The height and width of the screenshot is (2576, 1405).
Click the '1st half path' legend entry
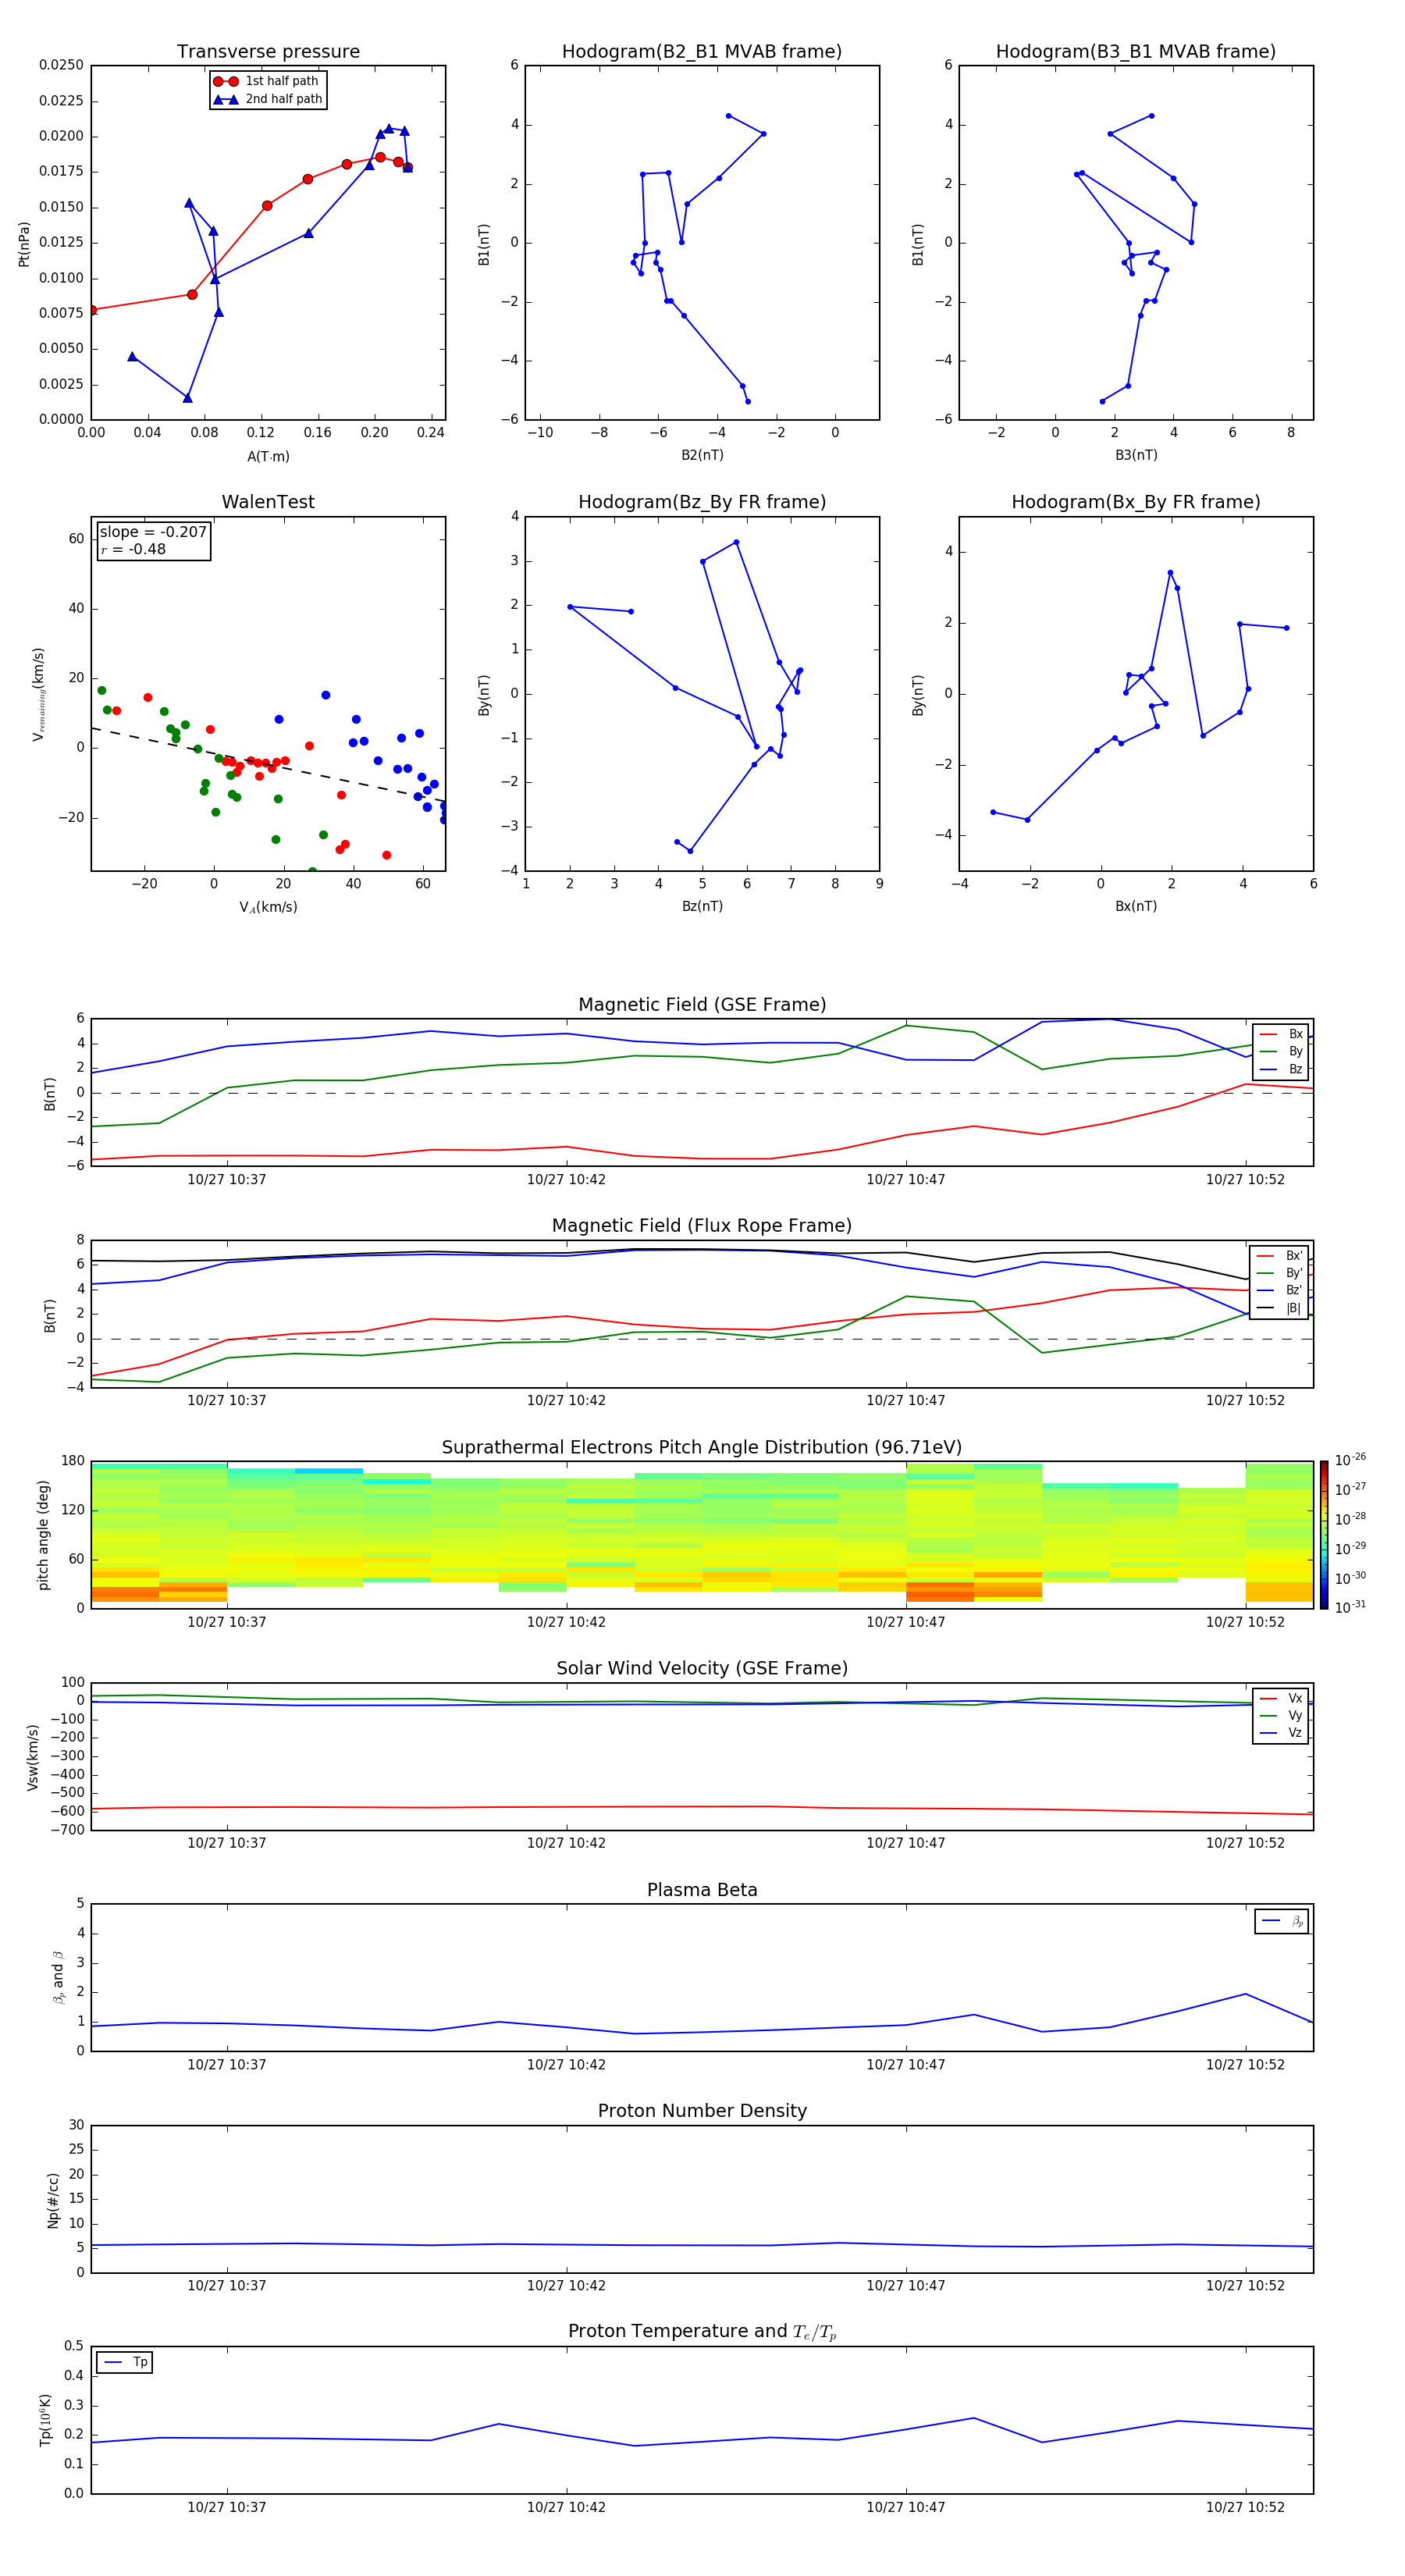(x=266, y=81)
